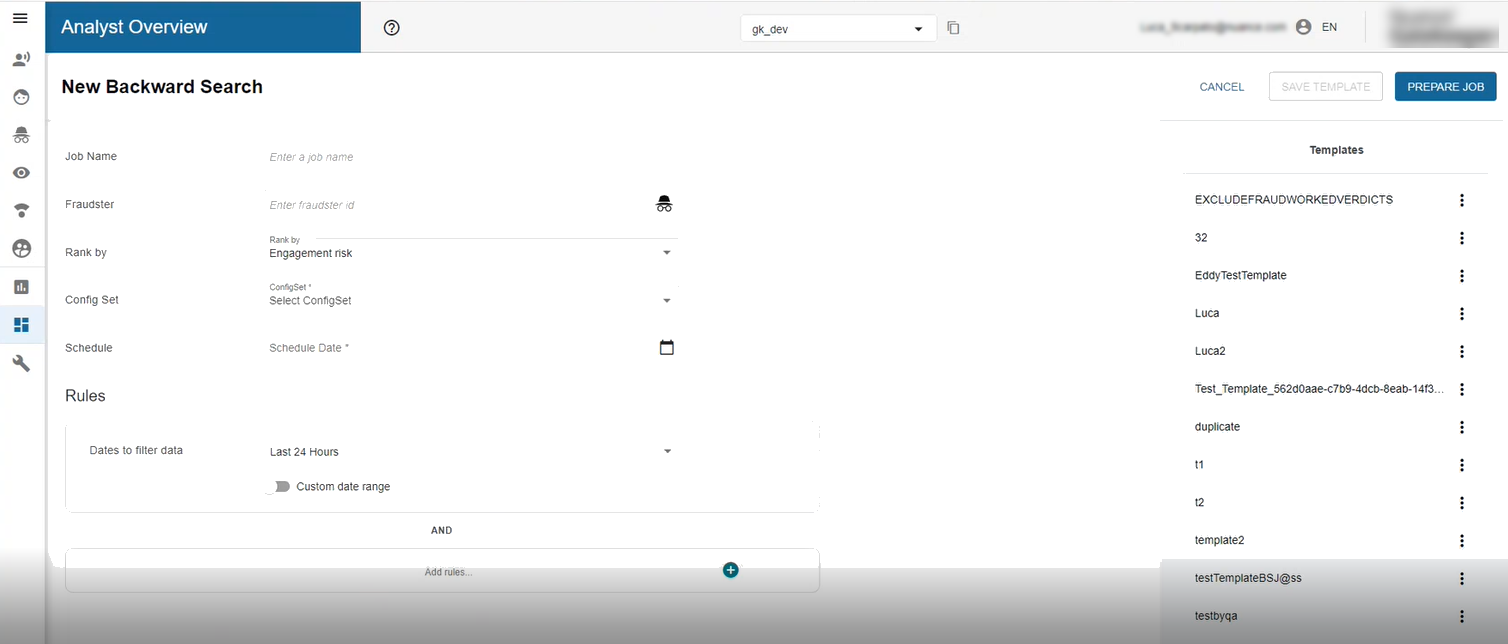
Task: Open the user account avatar icon
Action: (x=1303, y=27)
